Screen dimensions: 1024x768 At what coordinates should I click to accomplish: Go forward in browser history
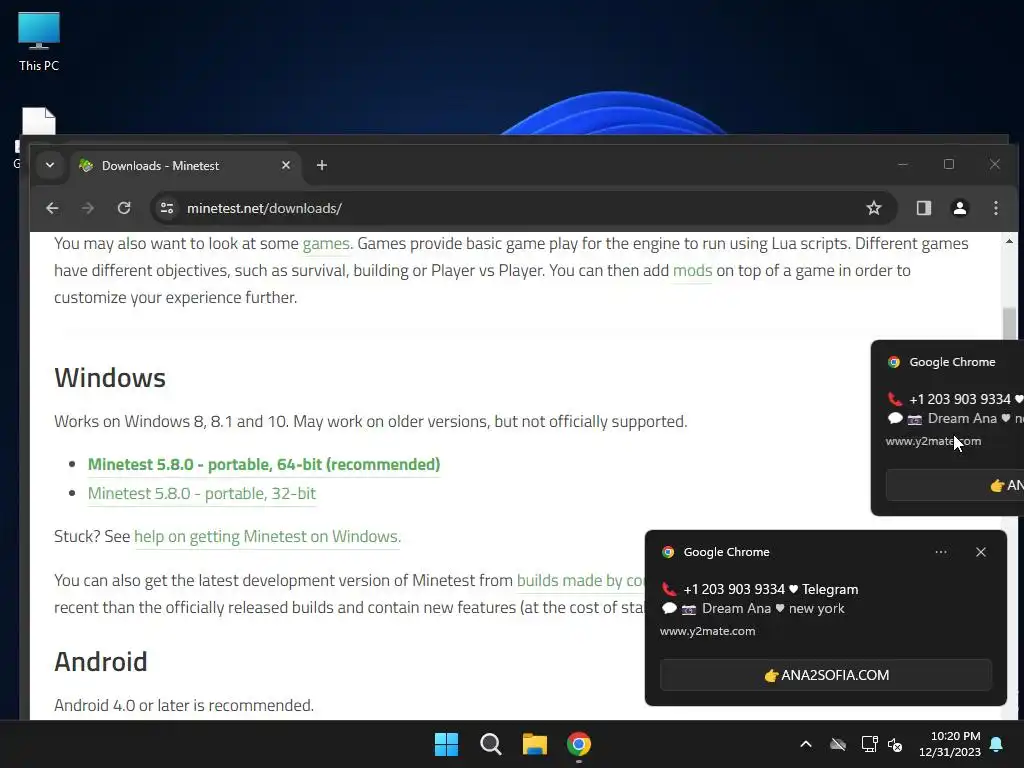(x=88, y=208)
